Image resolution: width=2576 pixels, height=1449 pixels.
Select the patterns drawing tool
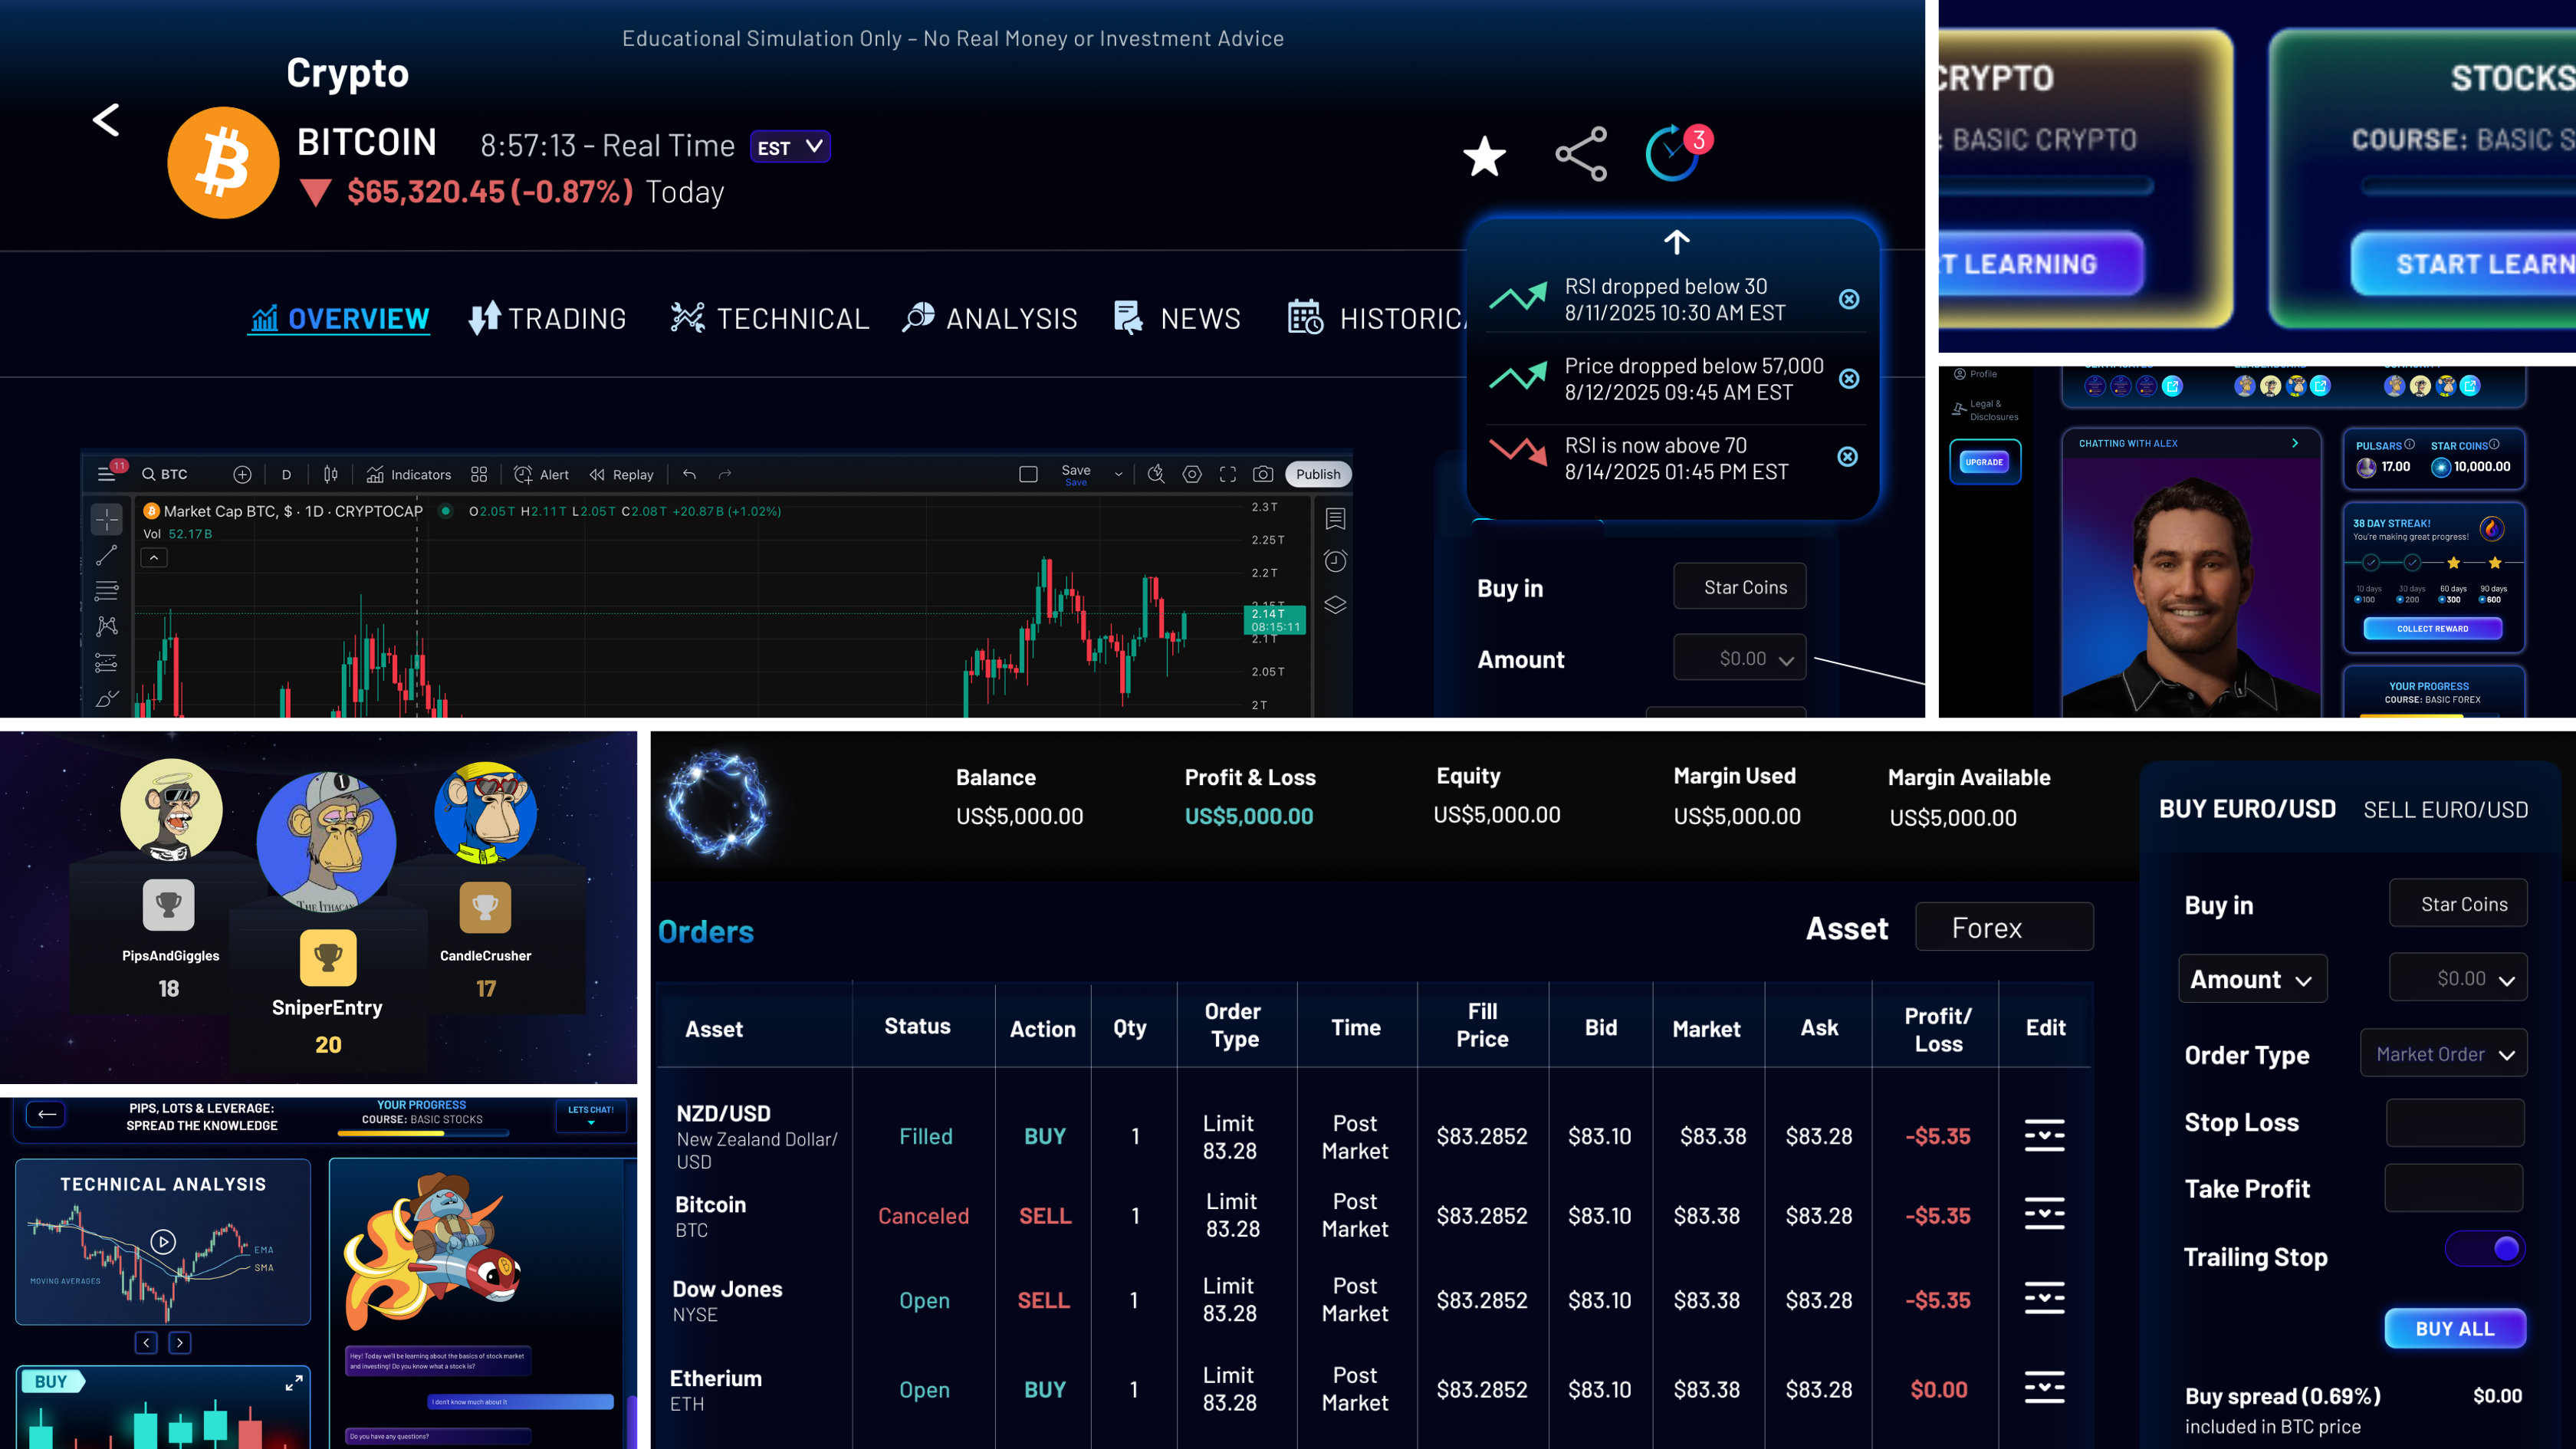[106, 627]
